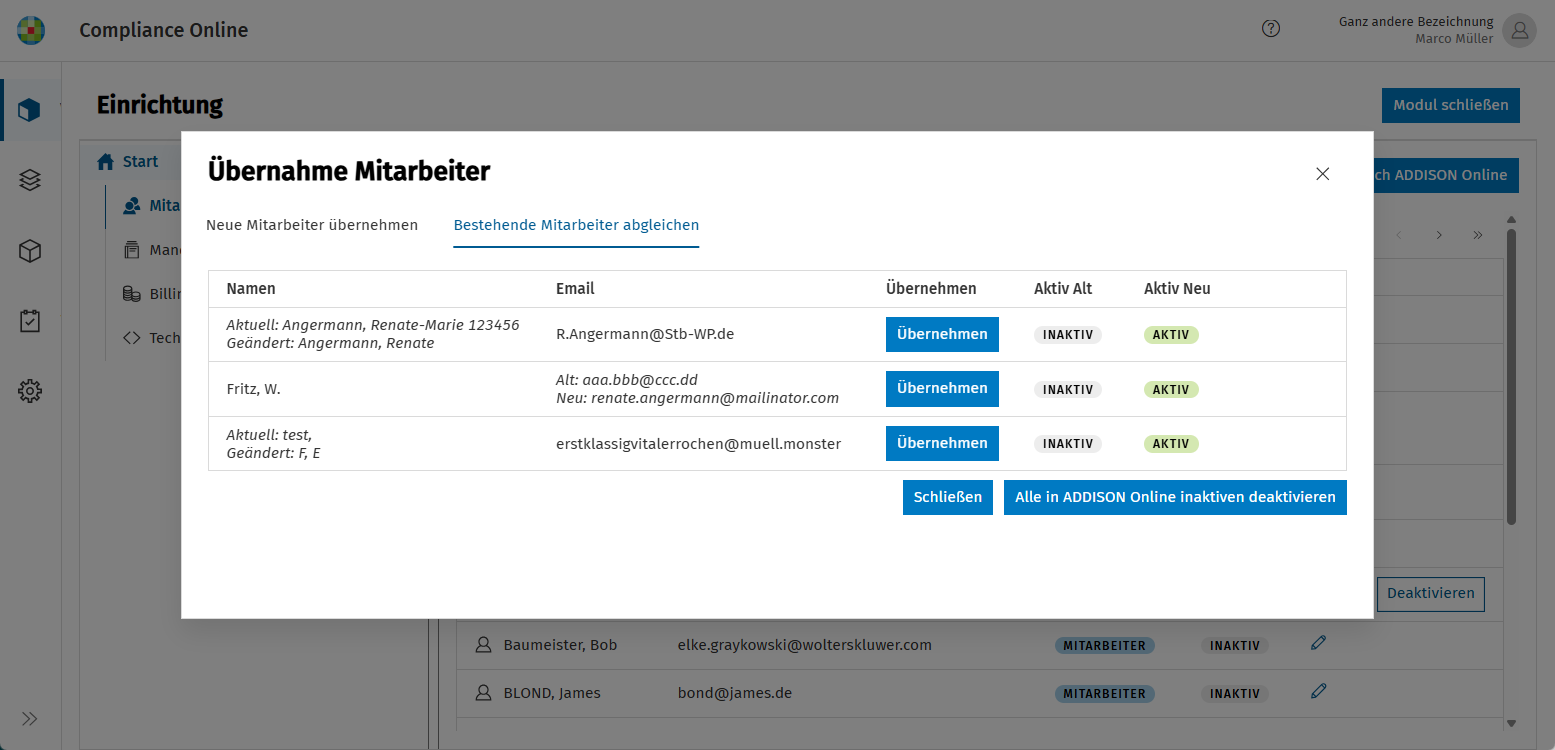Screen dimensions: 1555x750
Task: Select the solid cube sidebar icon
Action: (x=30, y=109)
